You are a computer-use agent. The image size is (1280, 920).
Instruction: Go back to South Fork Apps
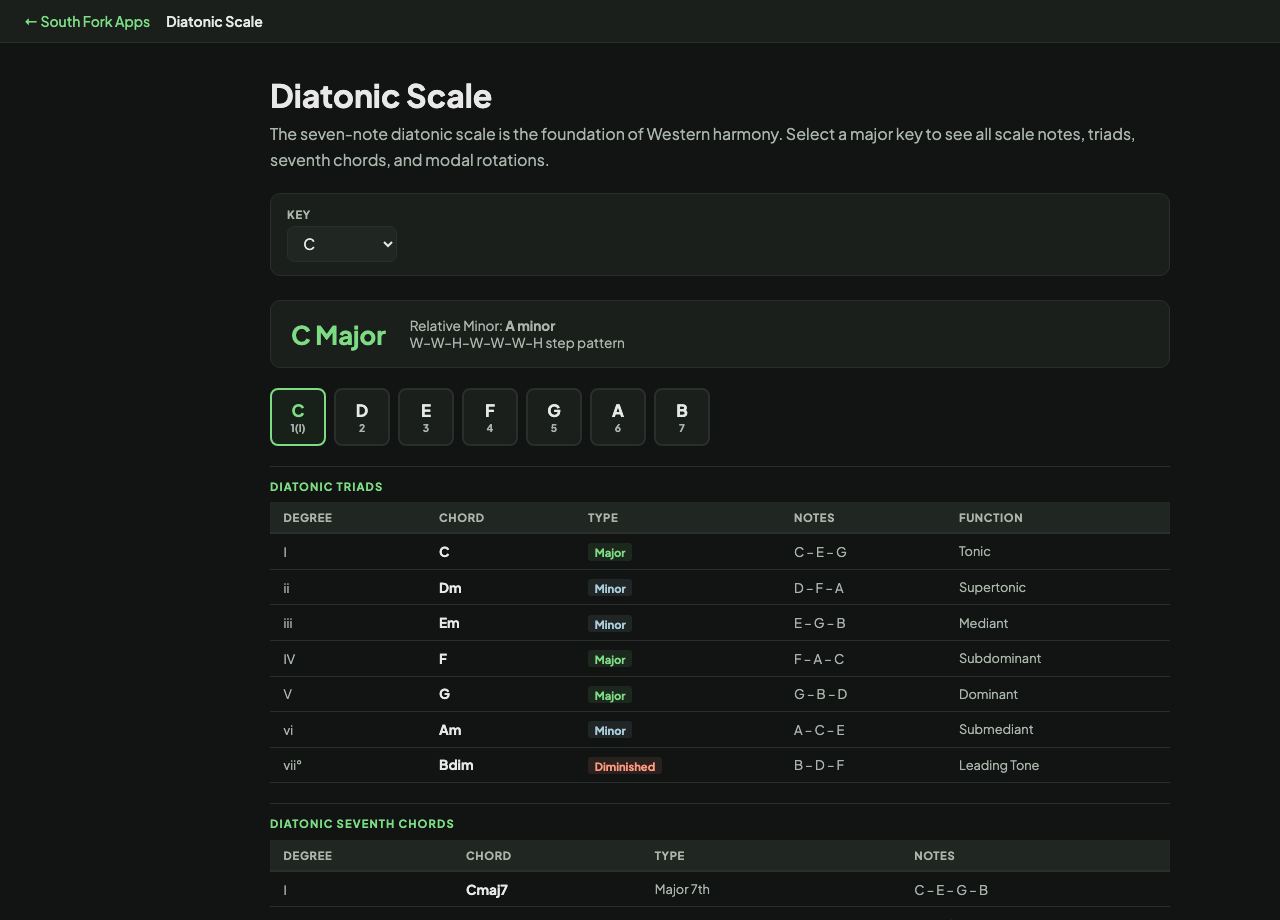point(87,21)
